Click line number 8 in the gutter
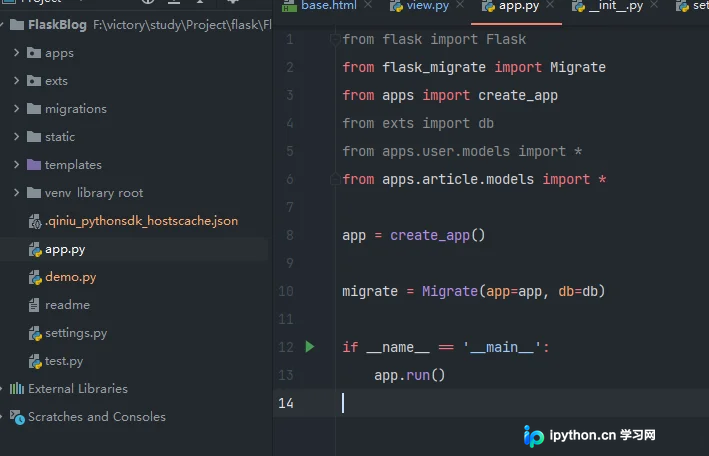 coord(289,235)
